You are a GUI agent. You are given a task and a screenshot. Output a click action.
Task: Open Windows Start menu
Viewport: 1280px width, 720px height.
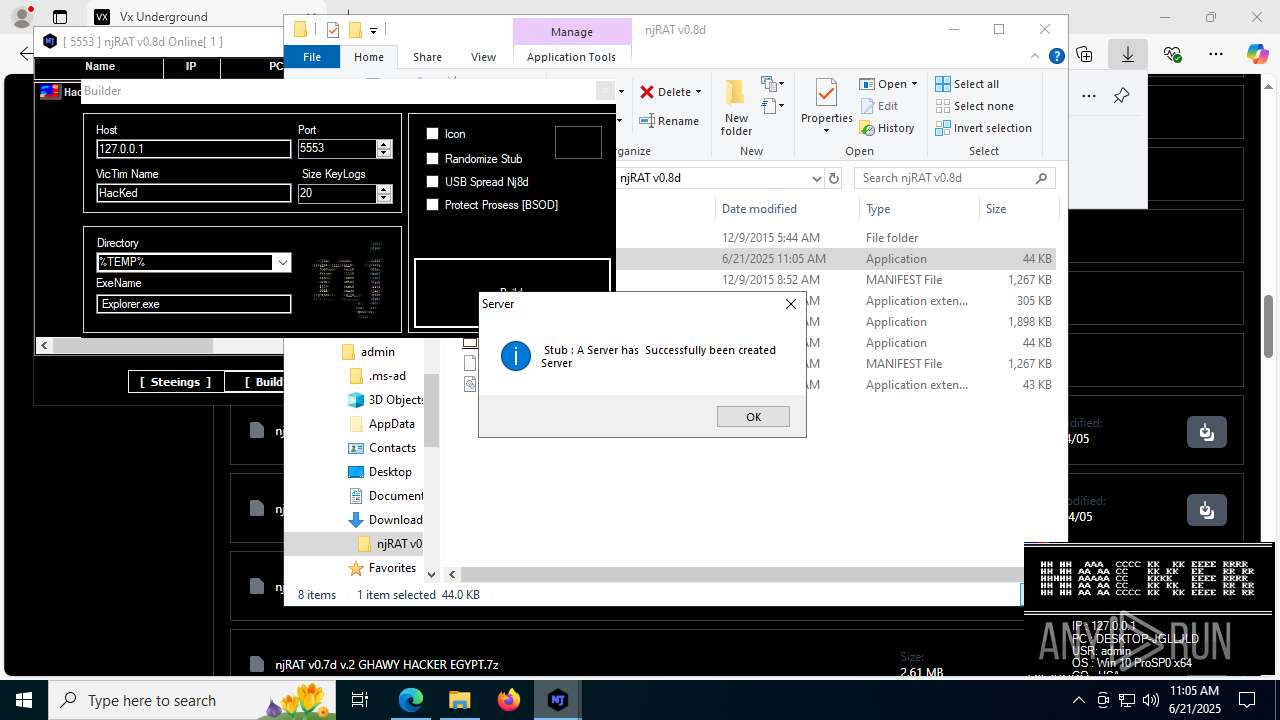24,700
